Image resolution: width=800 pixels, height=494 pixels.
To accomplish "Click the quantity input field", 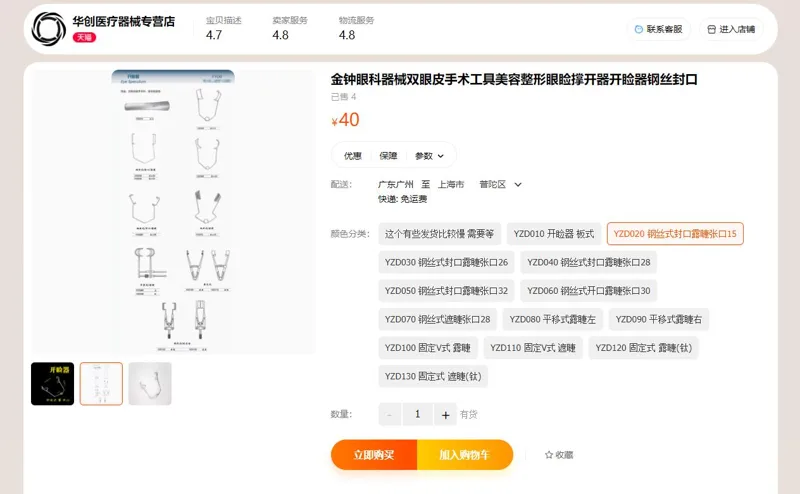I will click(417, 414).
